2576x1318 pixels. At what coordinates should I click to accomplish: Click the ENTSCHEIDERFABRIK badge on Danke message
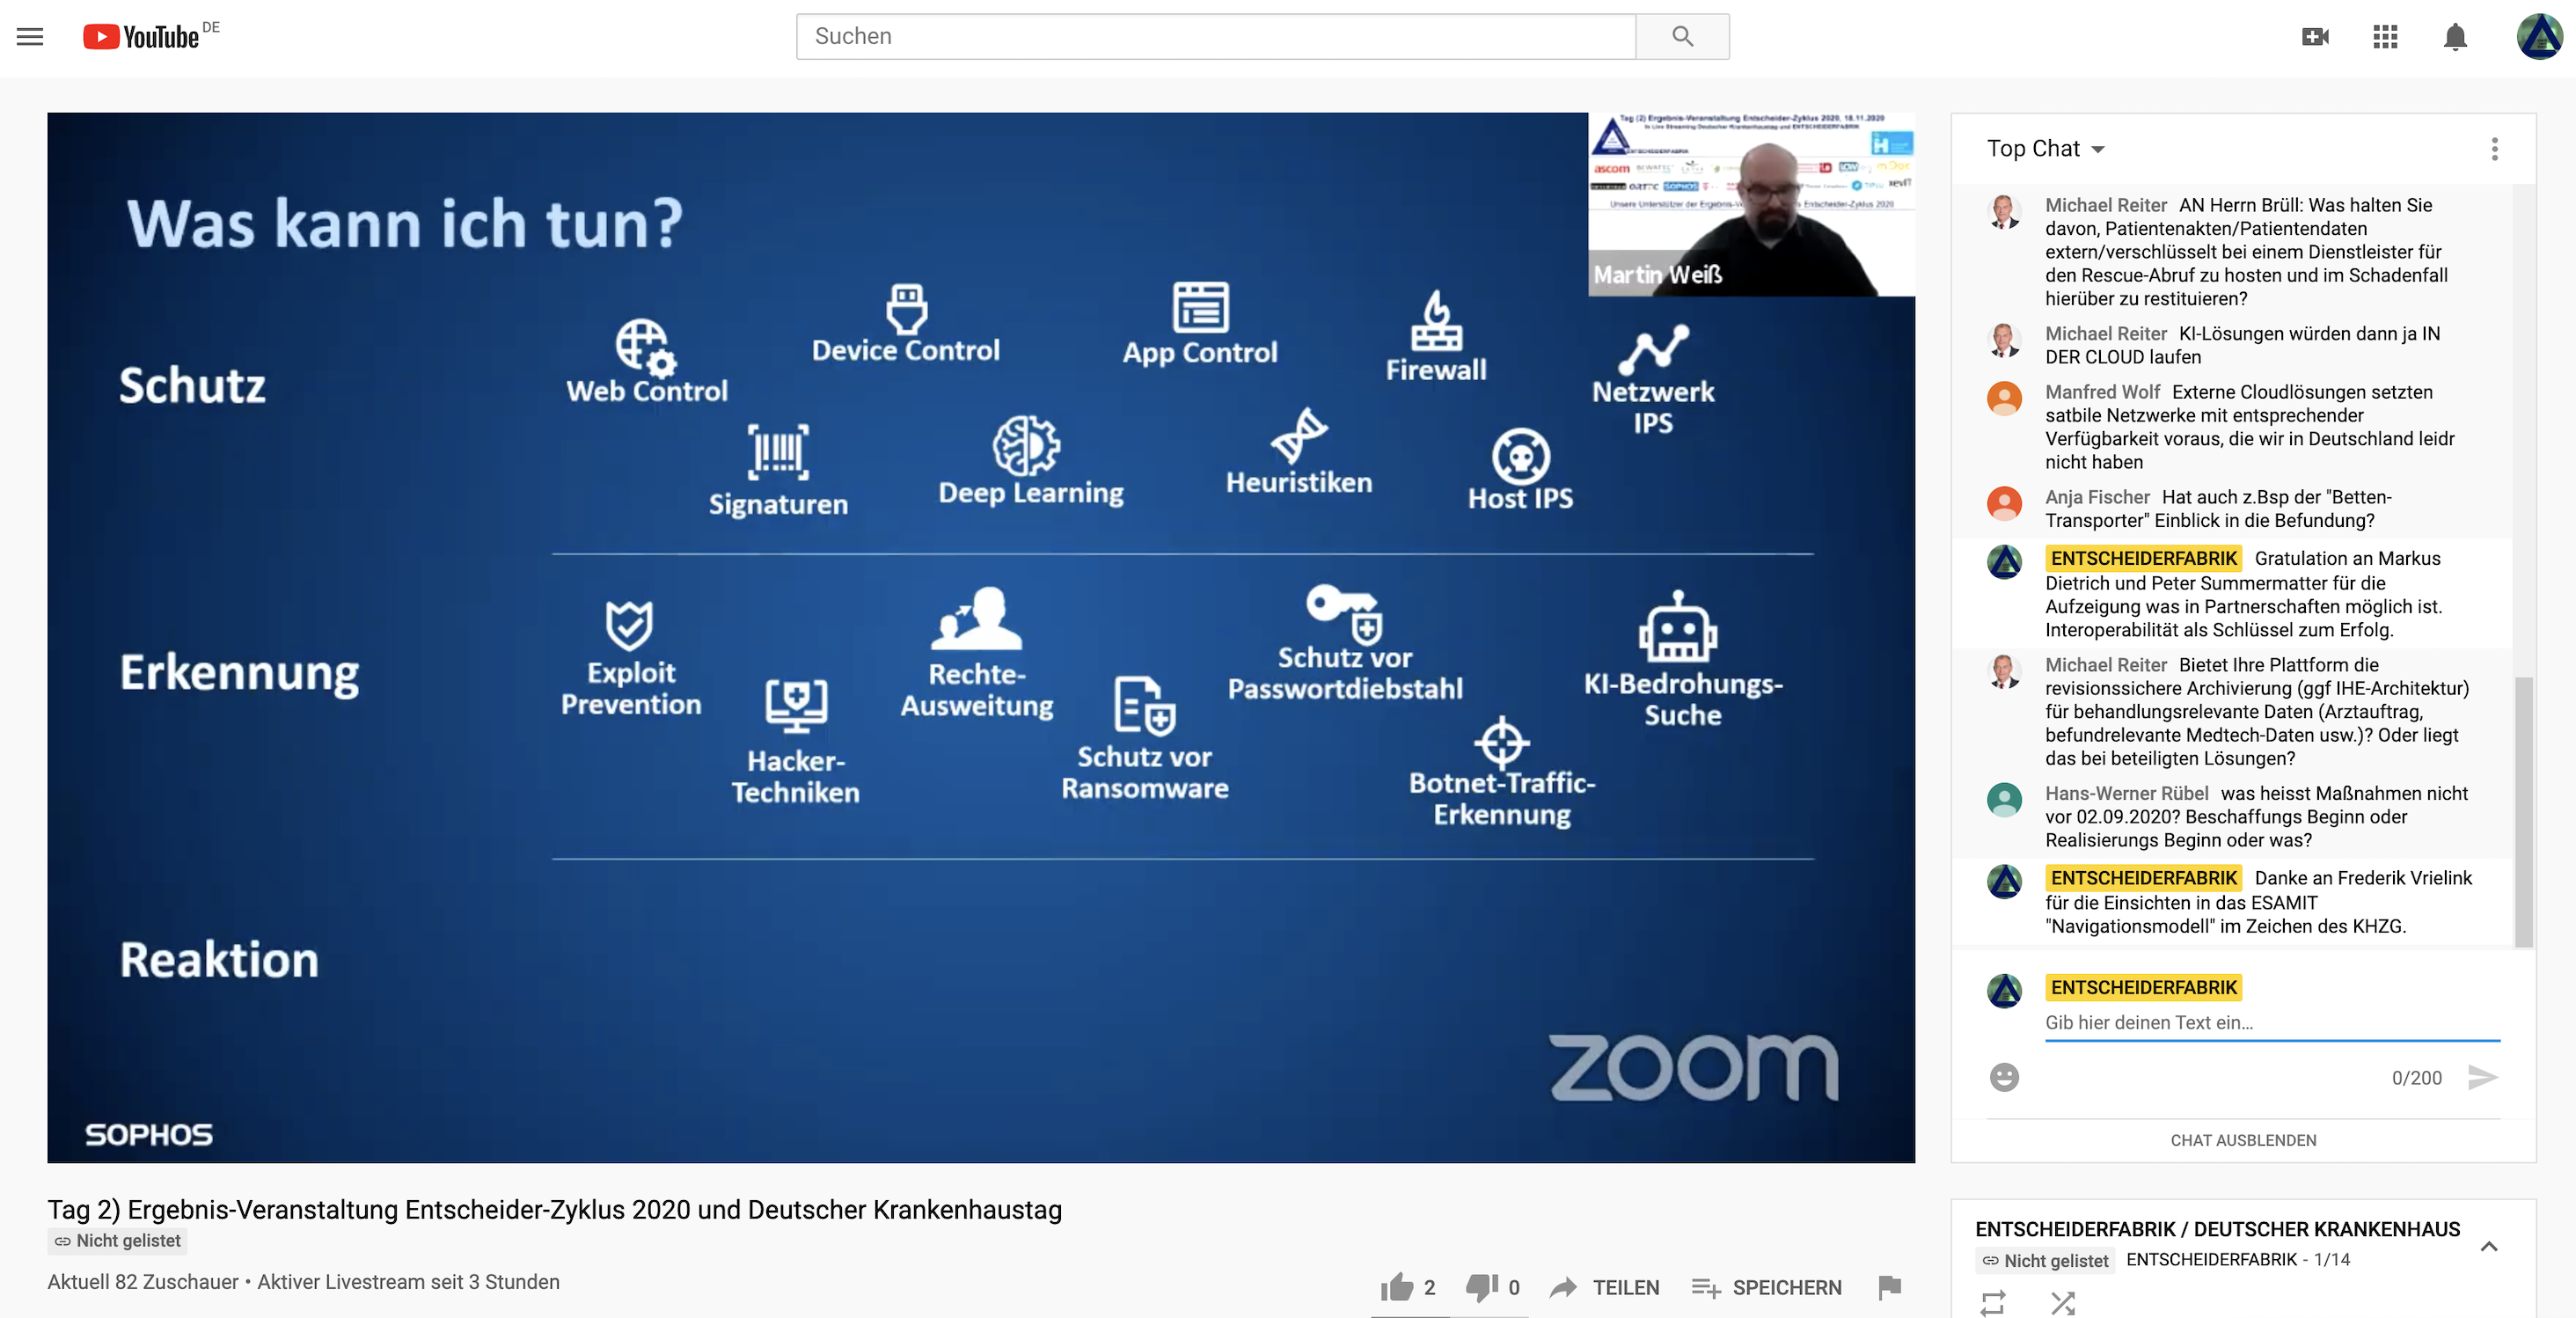point(2143,878)
